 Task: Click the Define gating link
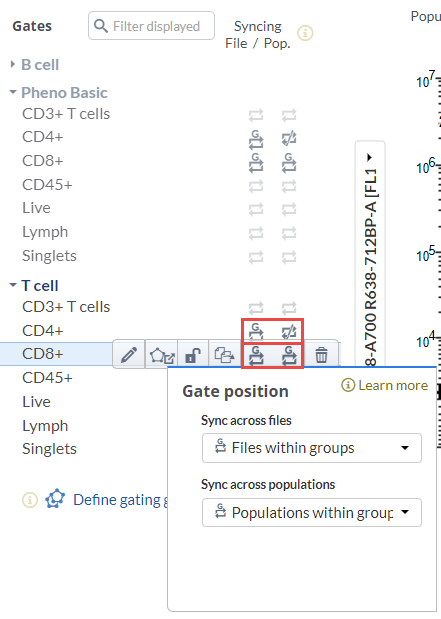(x=120, y=500)
